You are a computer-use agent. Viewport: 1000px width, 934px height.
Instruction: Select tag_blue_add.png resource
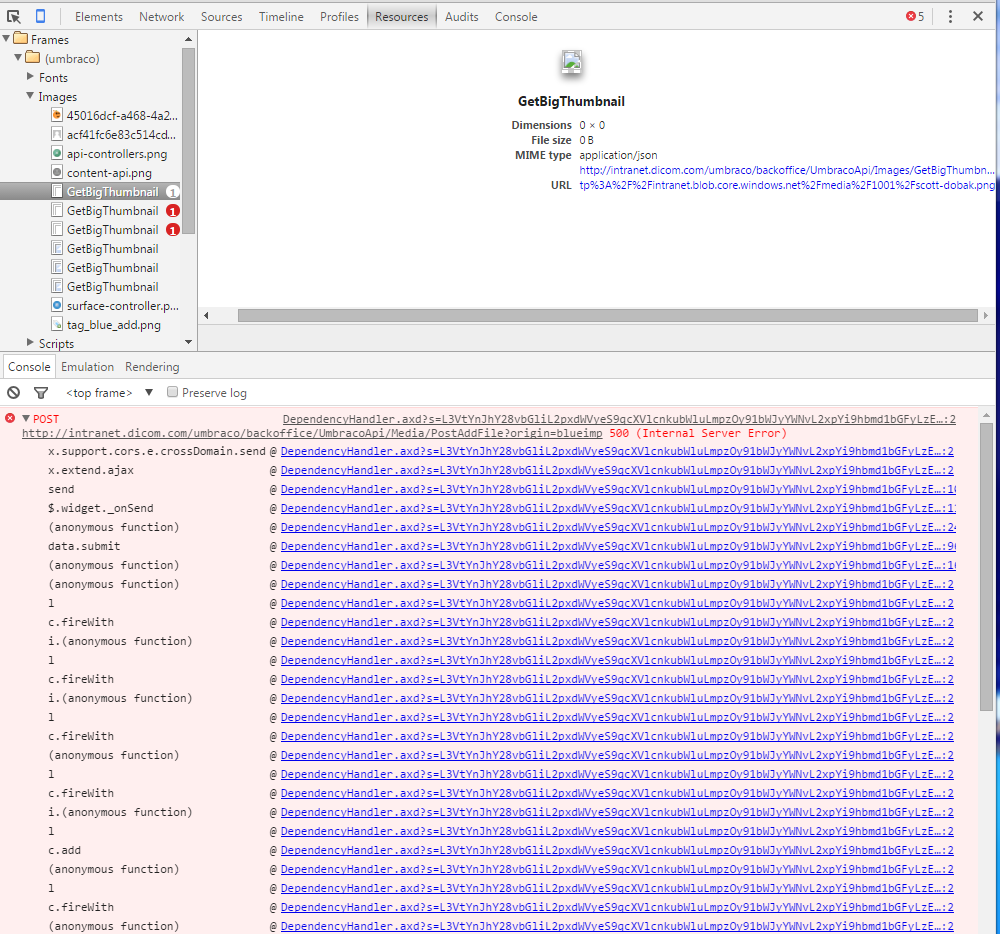point(114,325)
